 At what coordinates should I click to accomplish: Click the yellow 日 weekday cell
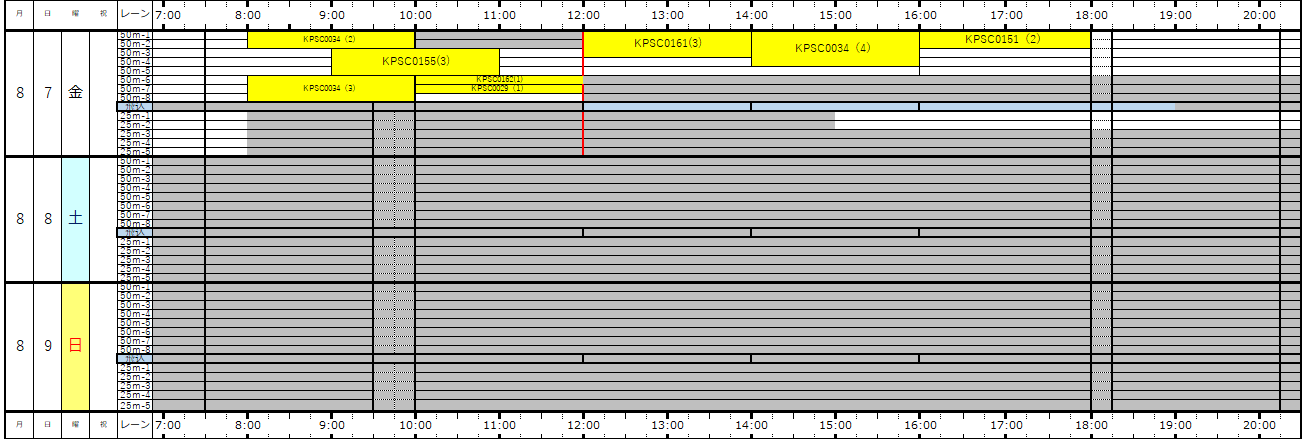tap(75, 346)
